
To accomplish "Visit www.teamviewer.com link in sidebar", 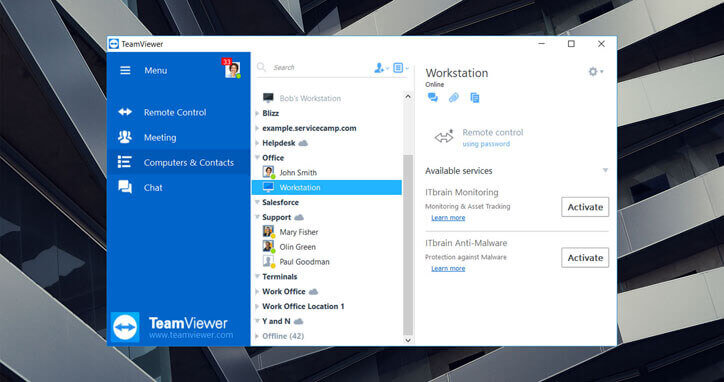I will coord(191,335).
